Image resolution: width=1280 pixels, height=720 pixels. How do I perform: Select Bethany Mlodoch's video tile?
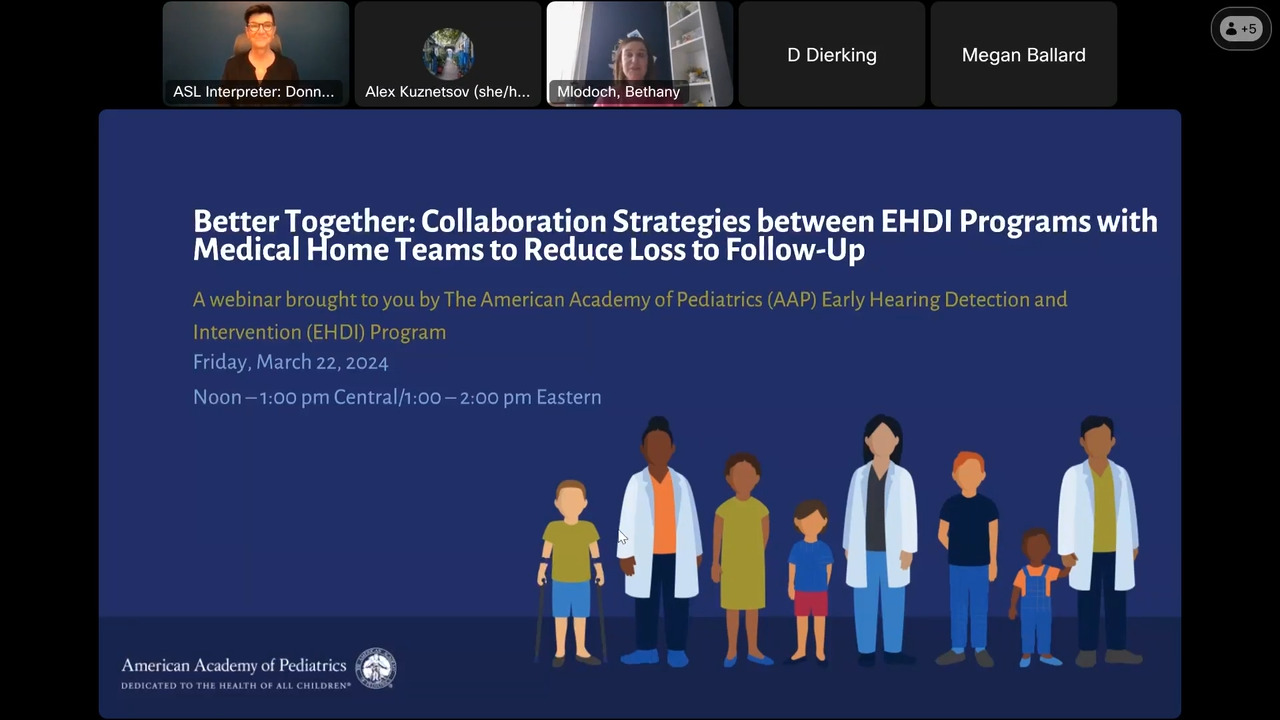pyautogui.click(x=639, y=54)
